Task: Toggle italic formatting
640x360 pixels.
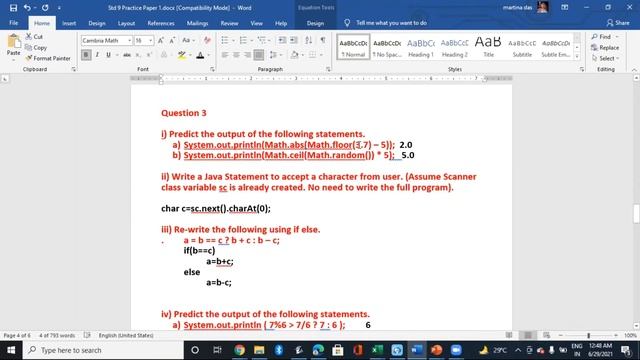Action: click(97, 55)
